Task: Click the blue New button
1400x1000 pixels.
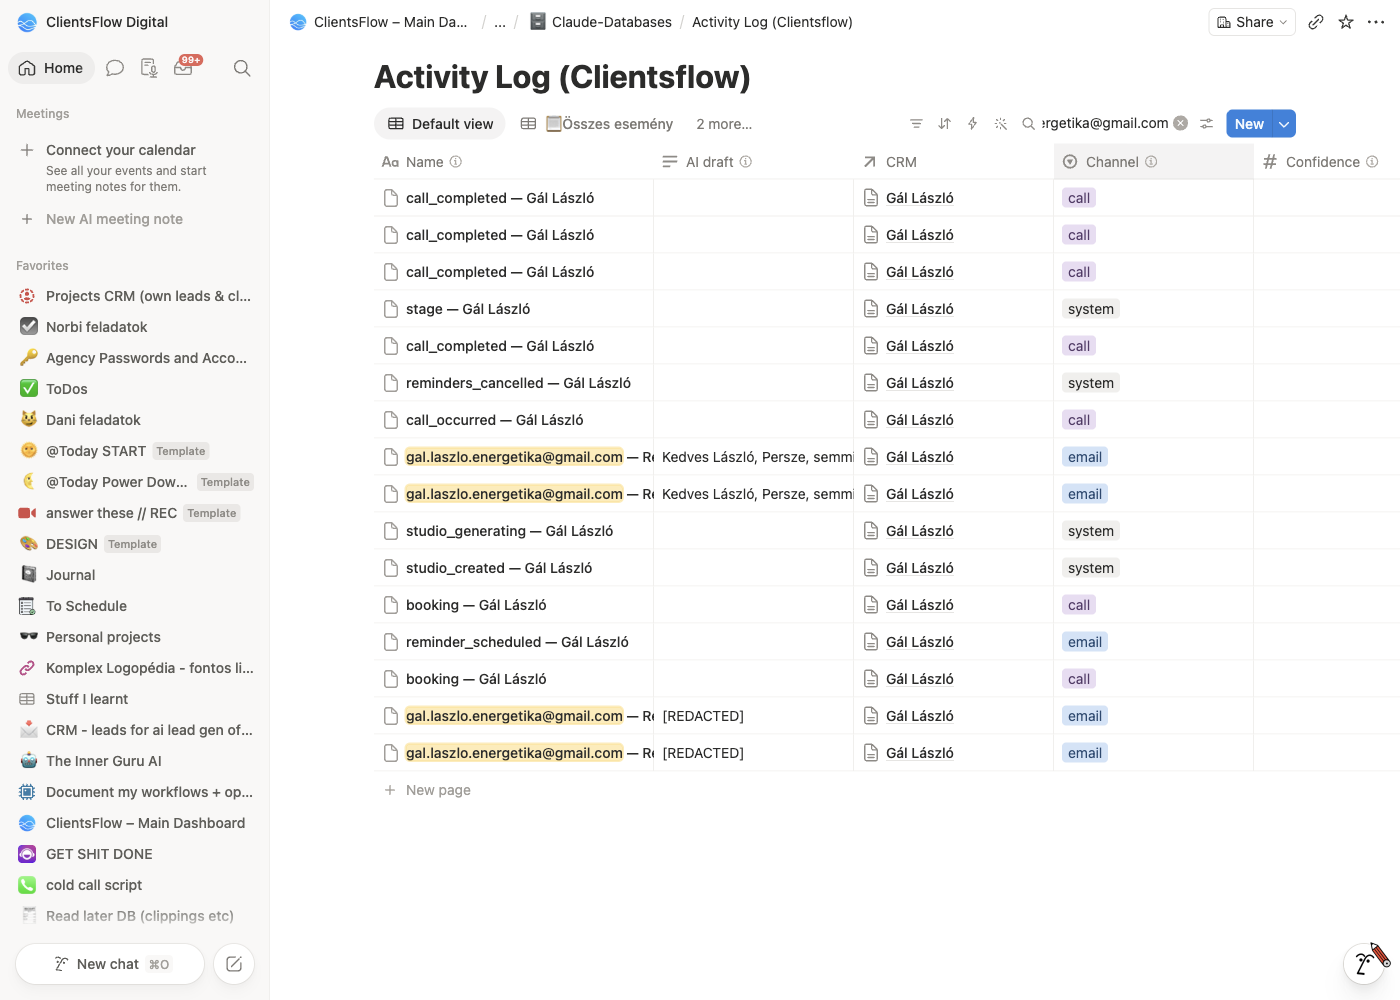Action: pos(1249,124)
